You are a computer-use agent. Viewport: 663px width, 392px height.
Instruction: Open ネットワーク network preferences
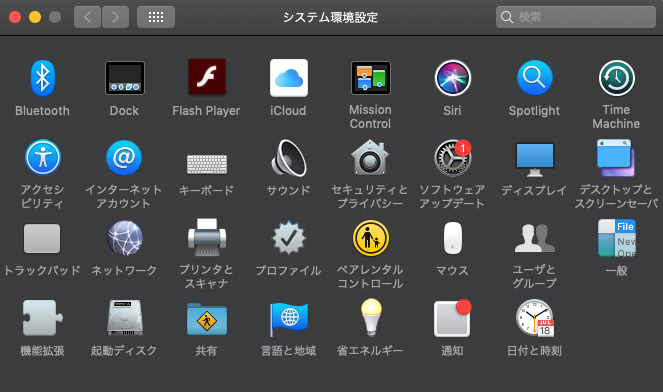coord(125,238)
